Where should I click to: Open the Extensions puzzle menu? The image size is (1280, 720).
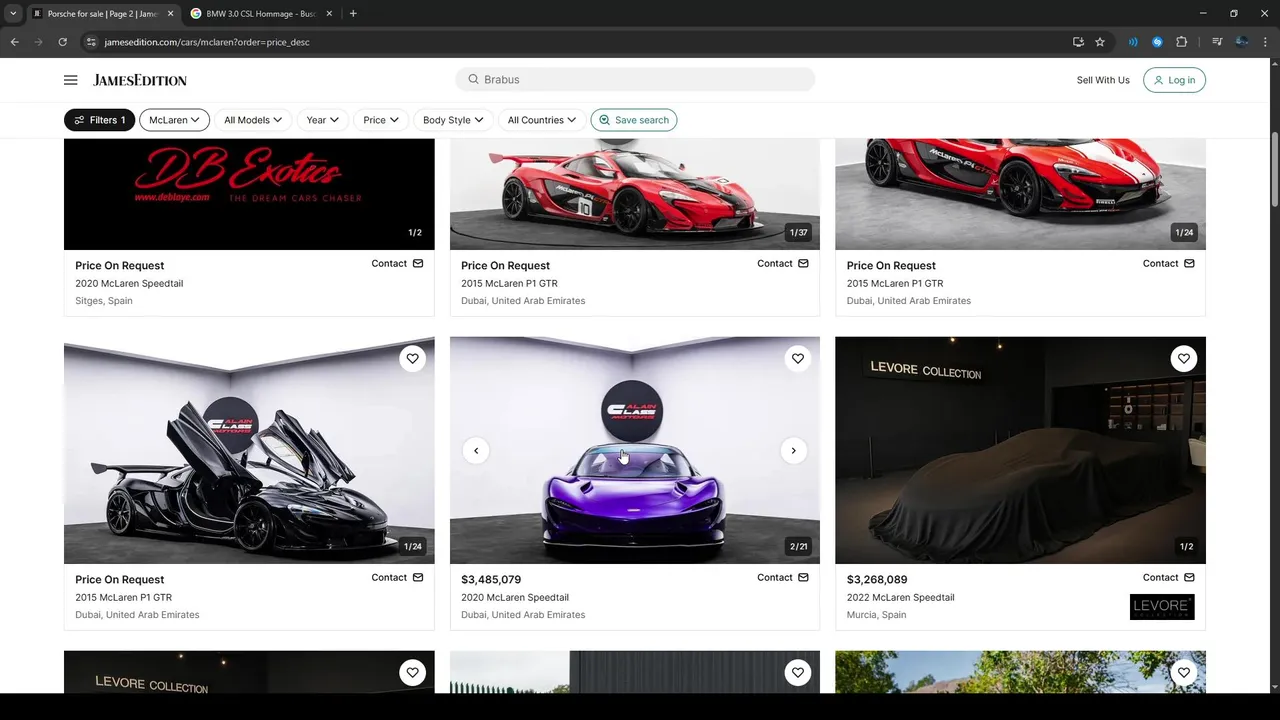point(1182,42)
